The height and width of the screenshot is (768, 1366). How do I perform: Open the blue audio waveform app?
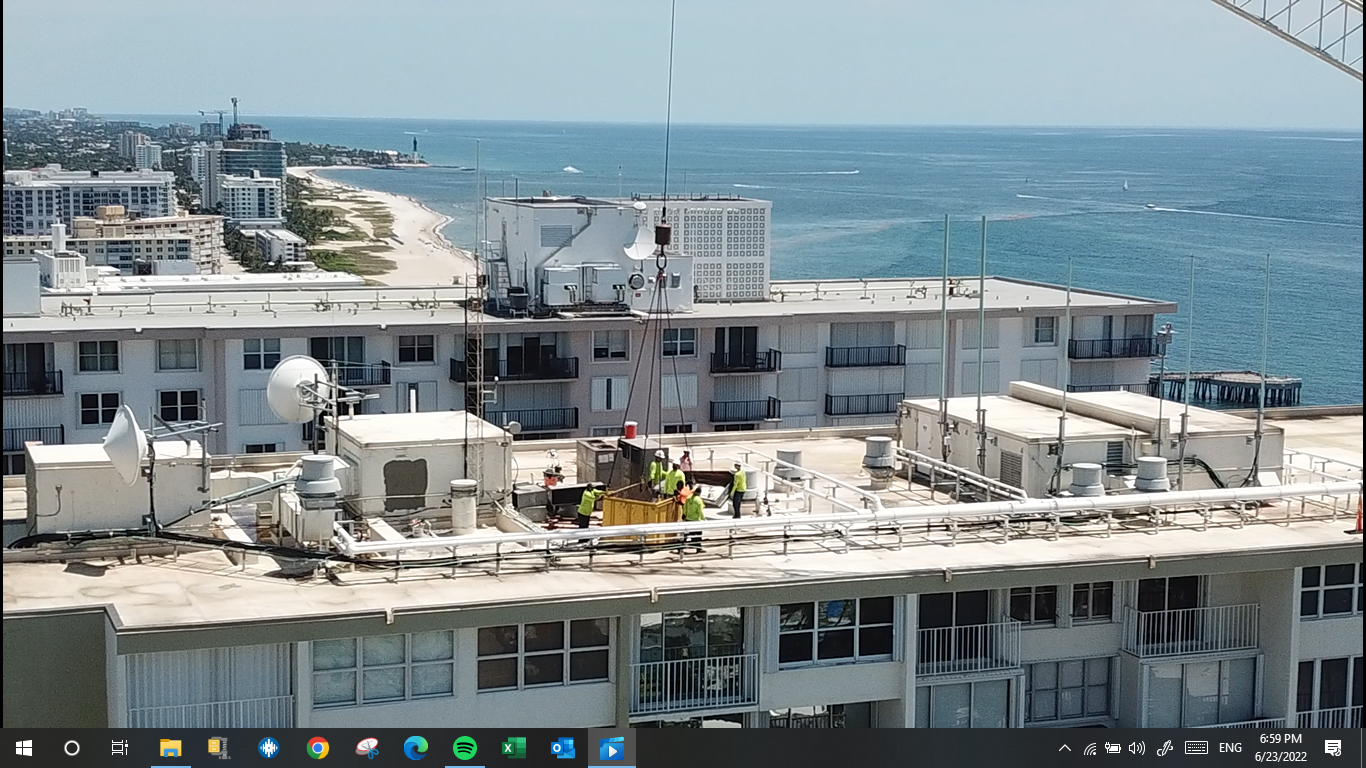pyautogui.click(x=268, y=748)
